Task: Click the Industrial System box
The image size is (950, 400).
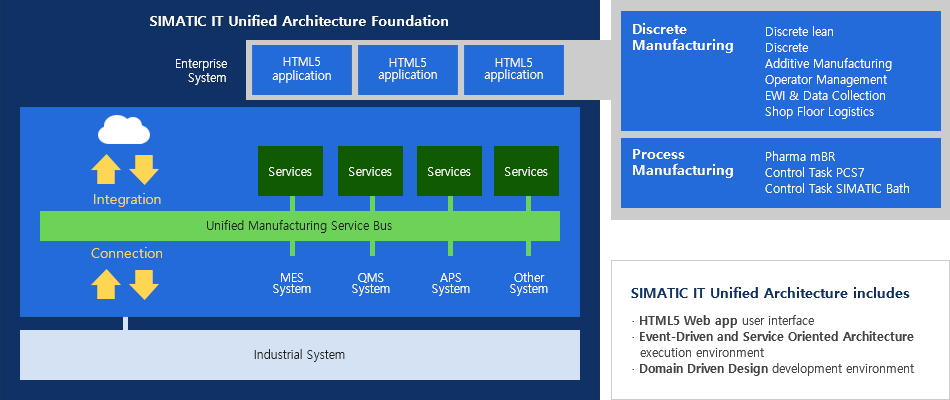Action: (x=300, y=355)
